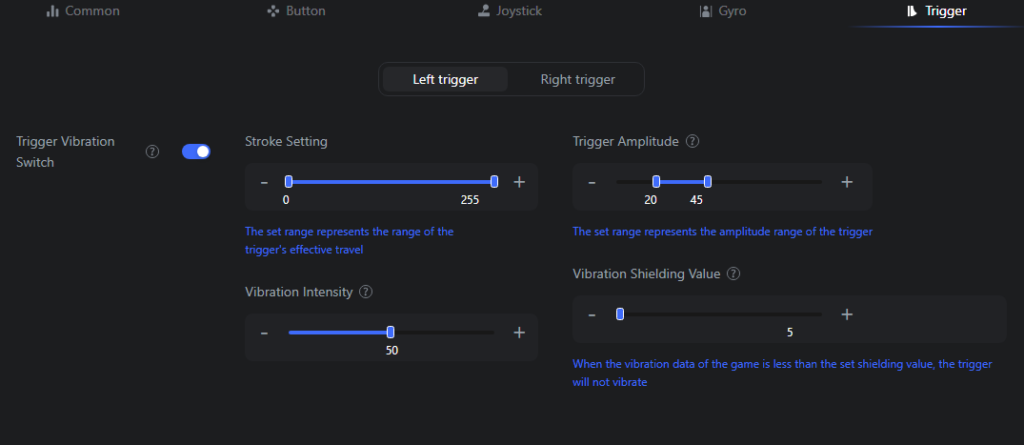Disable the Trigger Vibration Switch toggle
Screen dimensions: 1024x445
(196, 152)
